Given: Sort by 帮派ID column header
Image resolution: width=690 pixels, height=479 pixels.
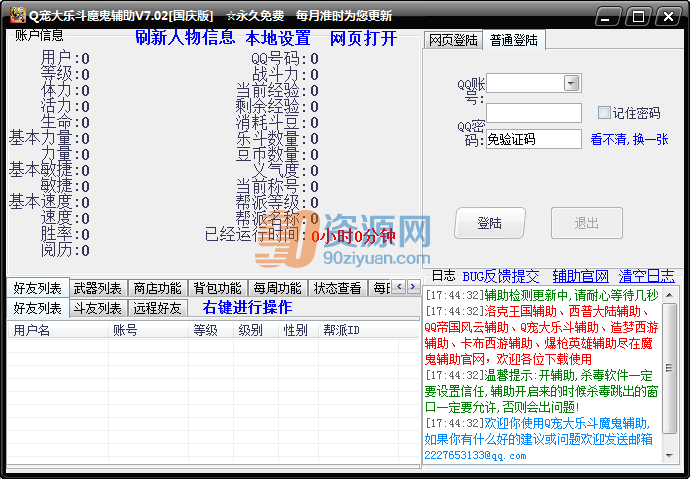Looking at the screenshot, I should point(359,330).
